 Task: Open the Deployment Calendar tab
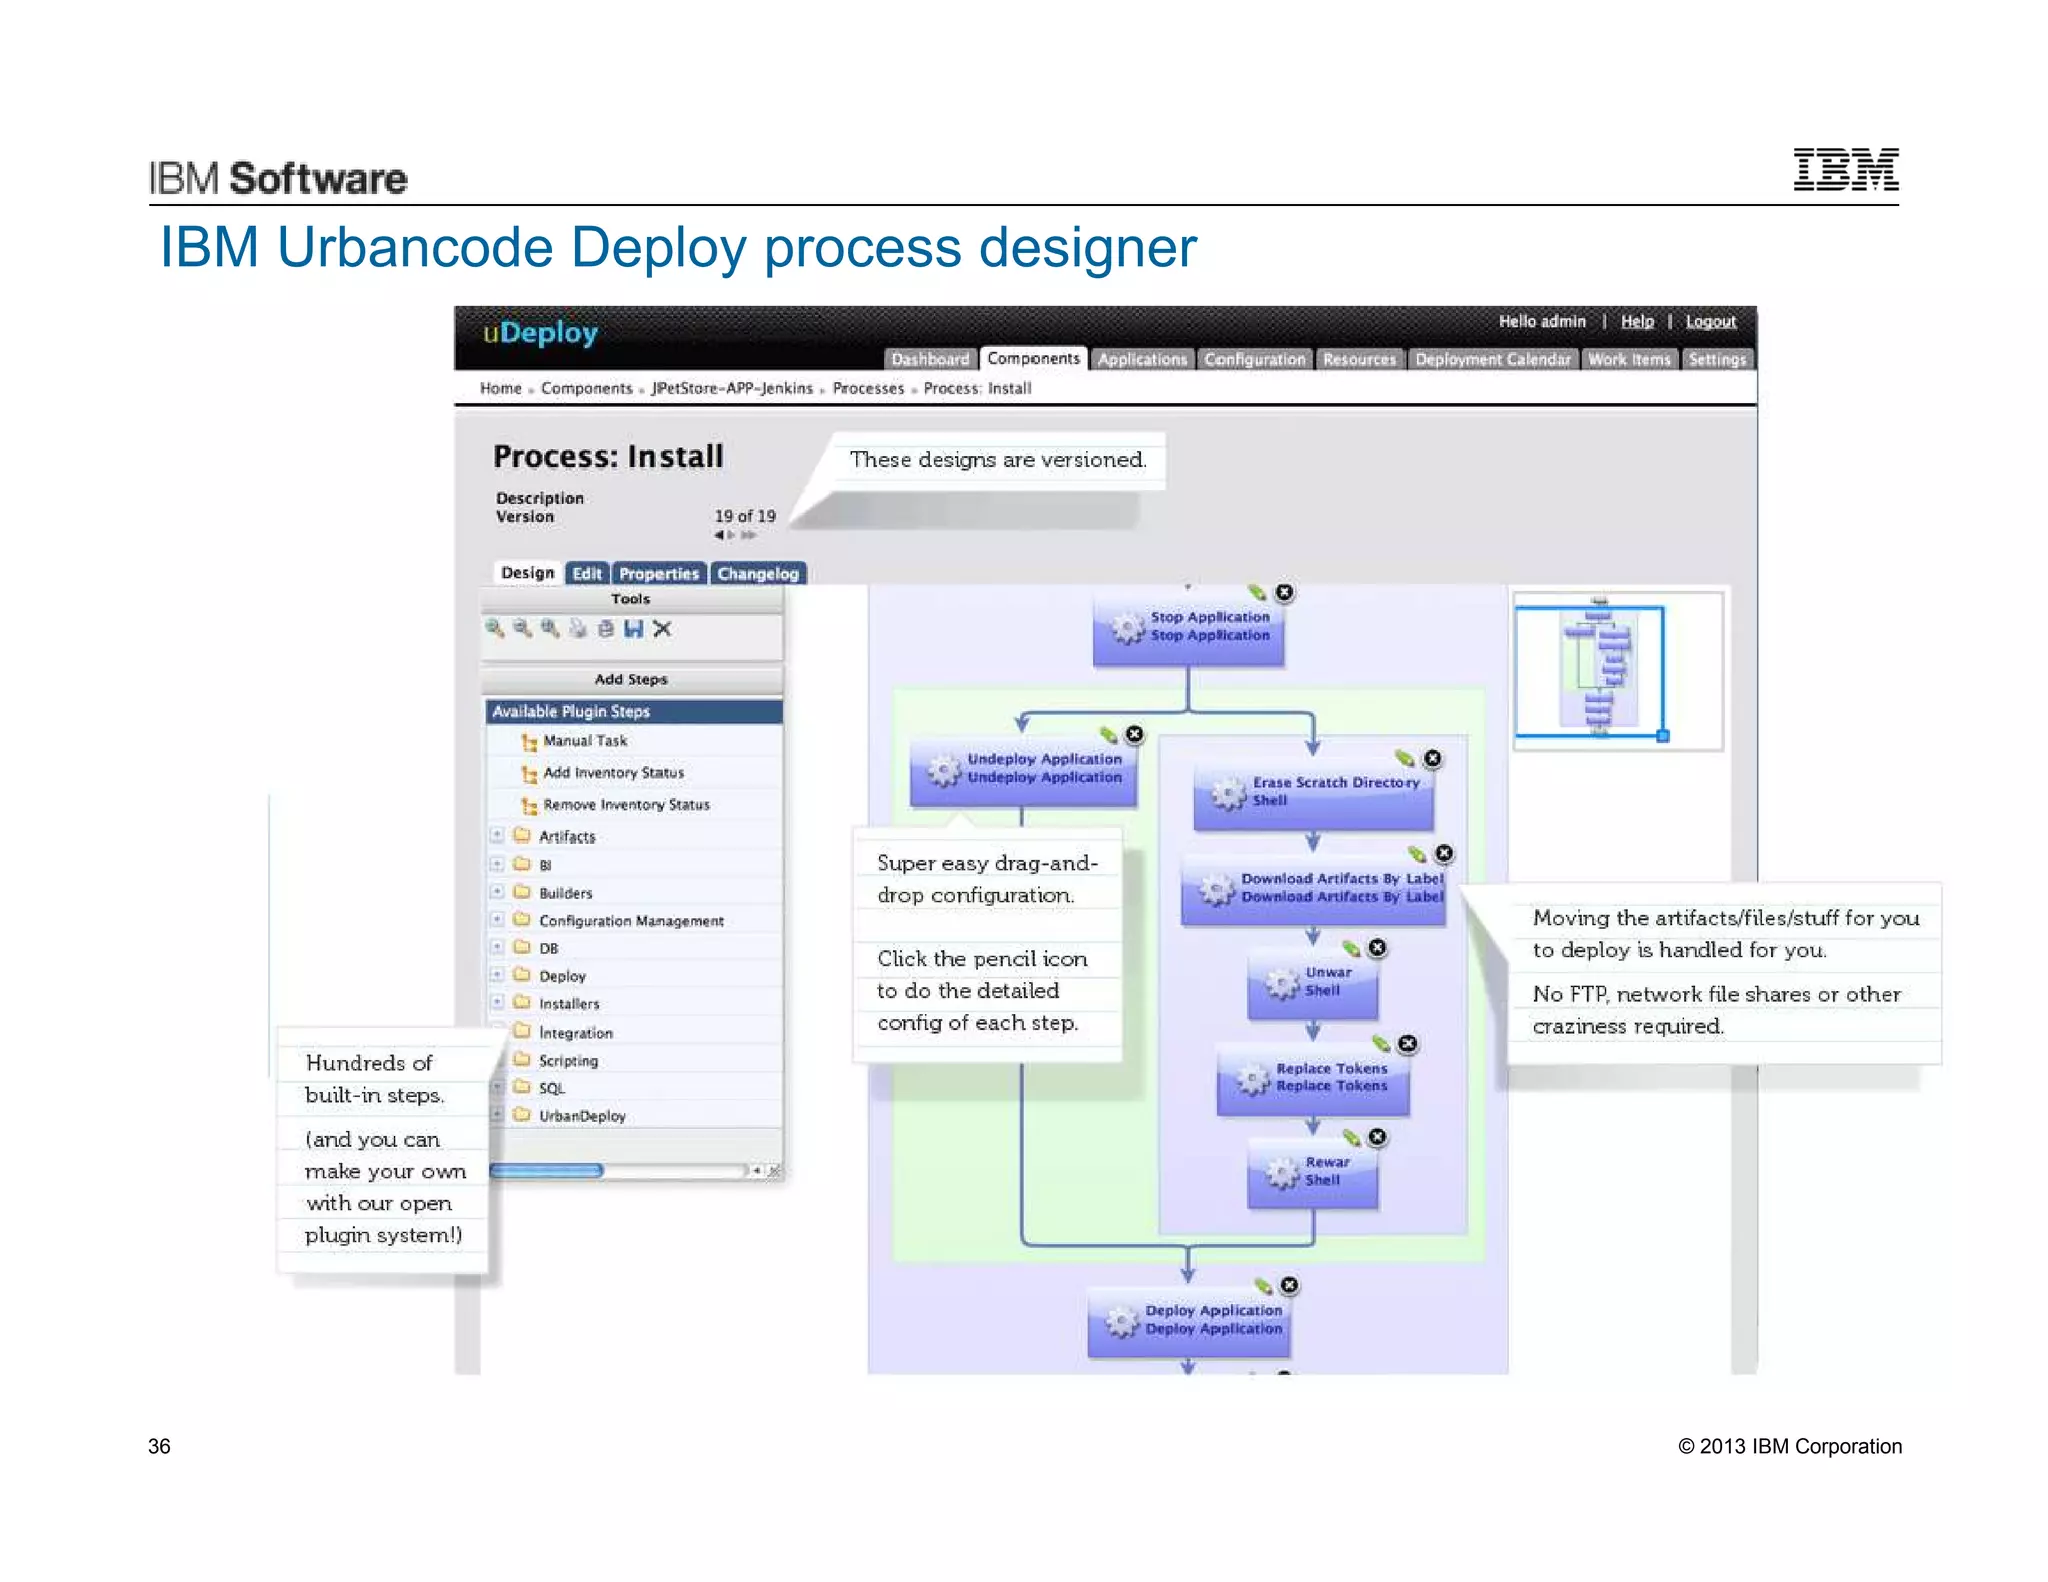1493,359
